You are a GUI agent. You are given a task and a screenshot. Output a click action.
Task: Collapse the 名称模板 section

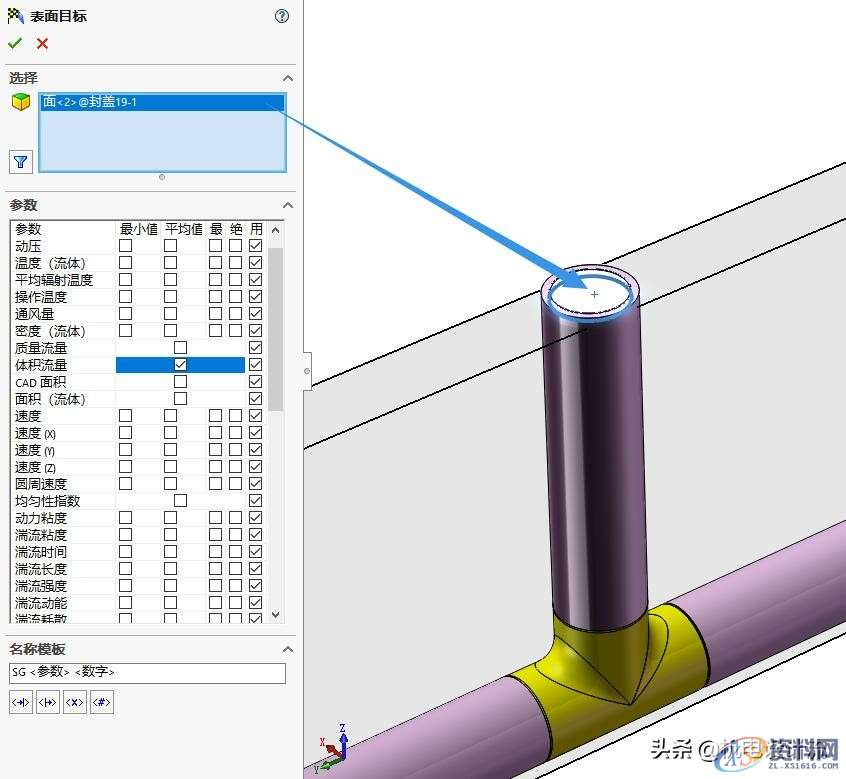click(x=288, y=647)
